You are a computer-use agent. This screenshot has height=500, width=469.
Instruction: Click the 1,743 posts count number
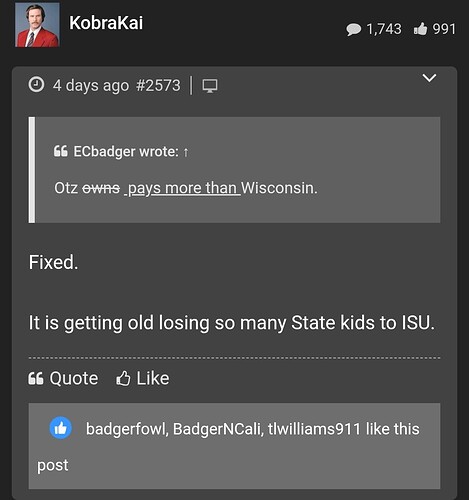coord(384,29)
